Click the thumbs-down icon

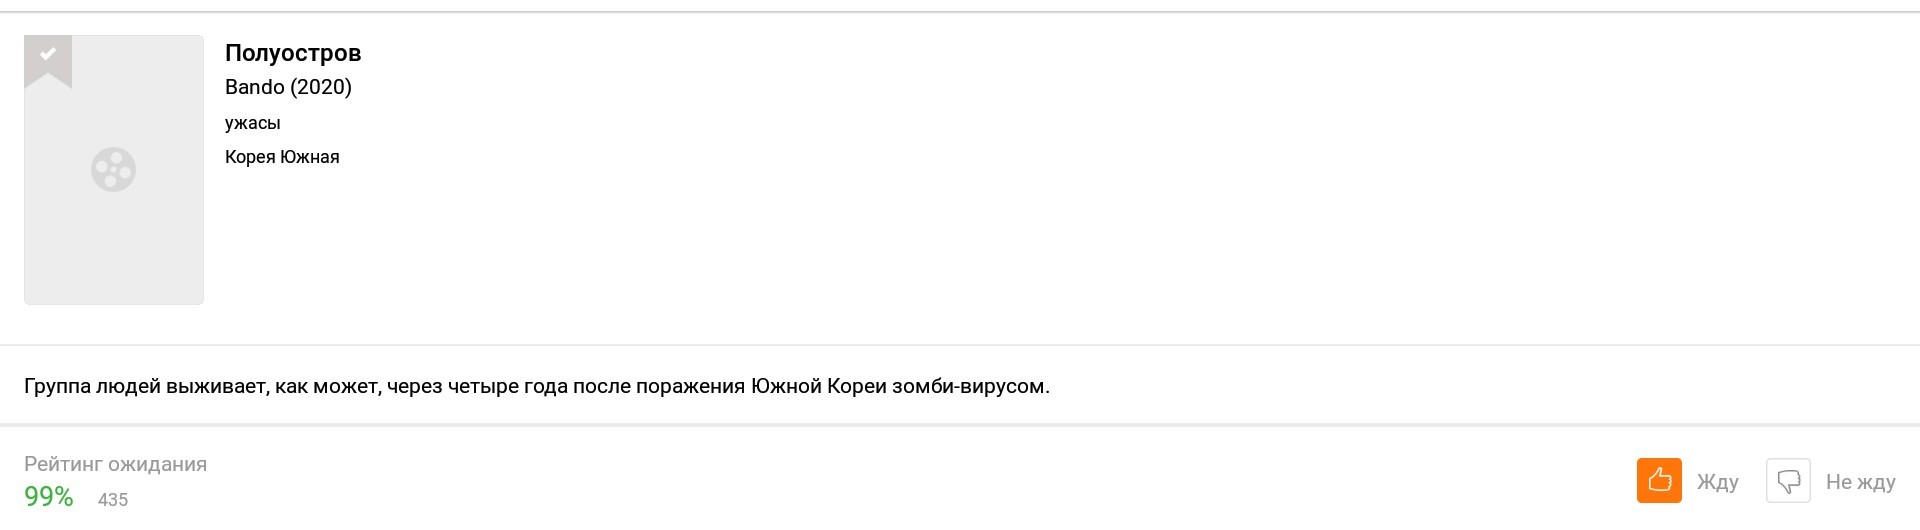tap(1788, 481)
